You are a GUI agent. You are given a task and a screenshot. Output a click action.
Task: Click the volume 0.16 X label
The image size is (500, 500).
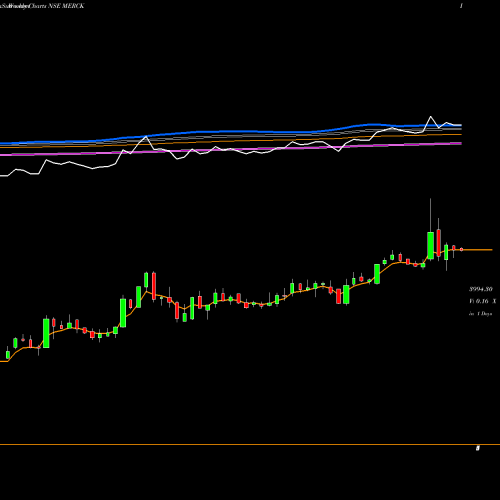pyautogui.click(x=483, y=301)
